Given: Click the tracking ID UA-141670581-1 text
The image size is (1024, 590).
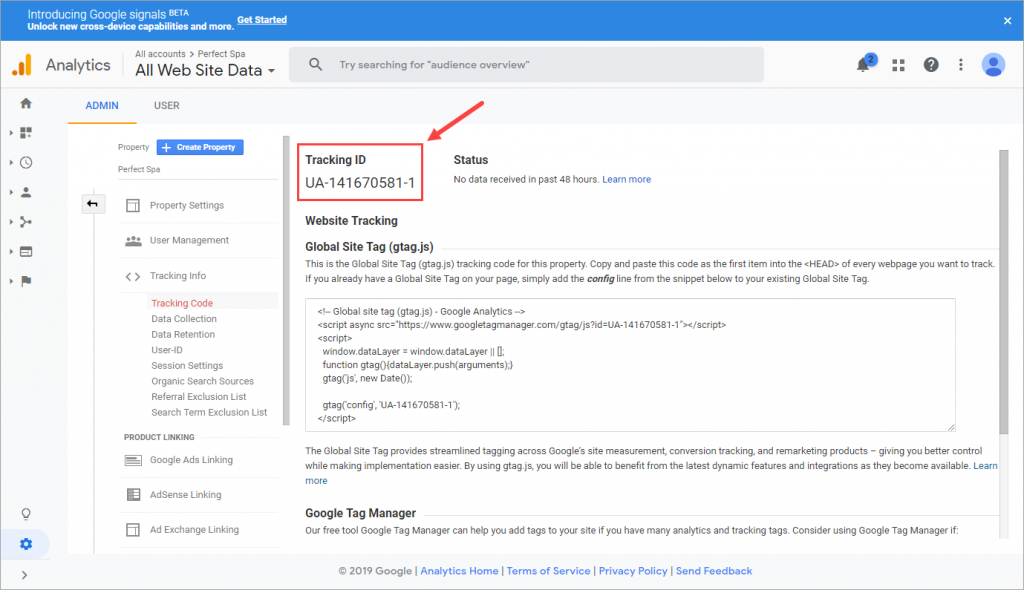Looking at the screenshot, I should coord(360,183).
